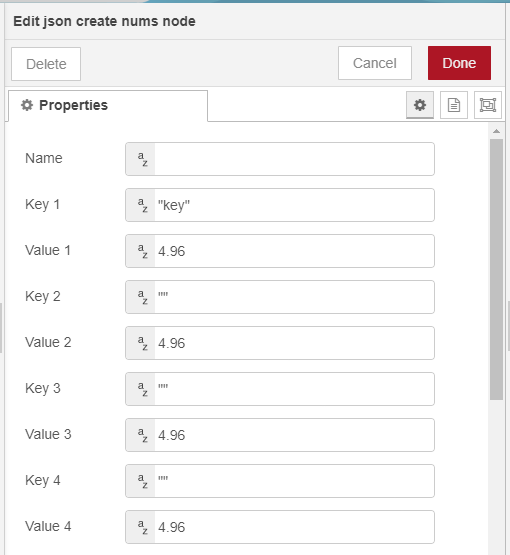This screenshot has height=555, width=510.
Task: Change type icon for Key 4 field
Action: click(x=141, y=481)
